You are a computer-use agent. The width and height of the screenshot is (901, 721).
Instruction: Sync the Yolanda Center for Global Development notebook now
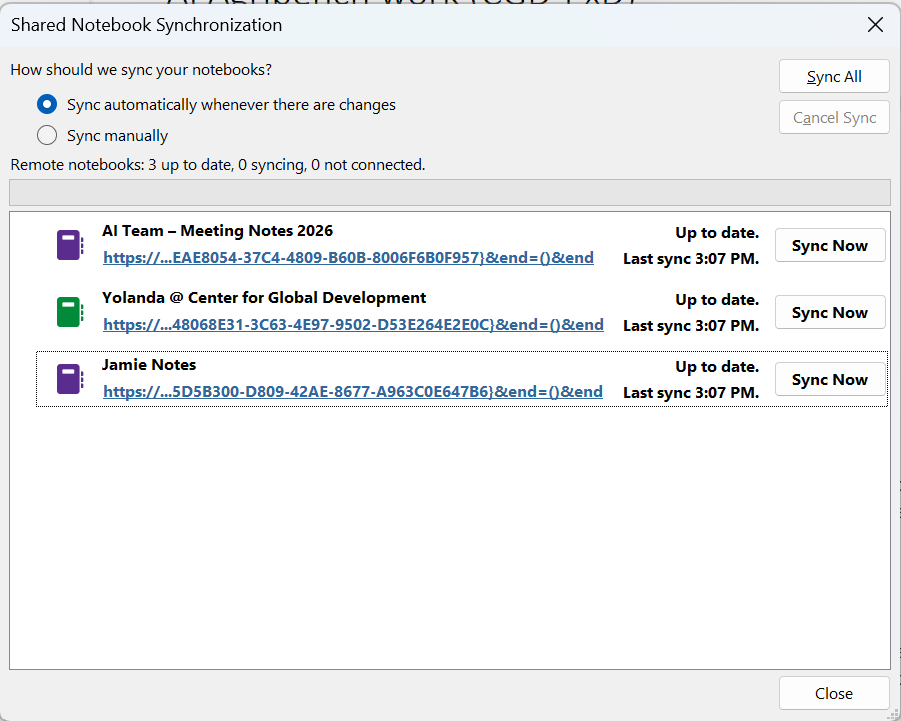click(830, 313)
